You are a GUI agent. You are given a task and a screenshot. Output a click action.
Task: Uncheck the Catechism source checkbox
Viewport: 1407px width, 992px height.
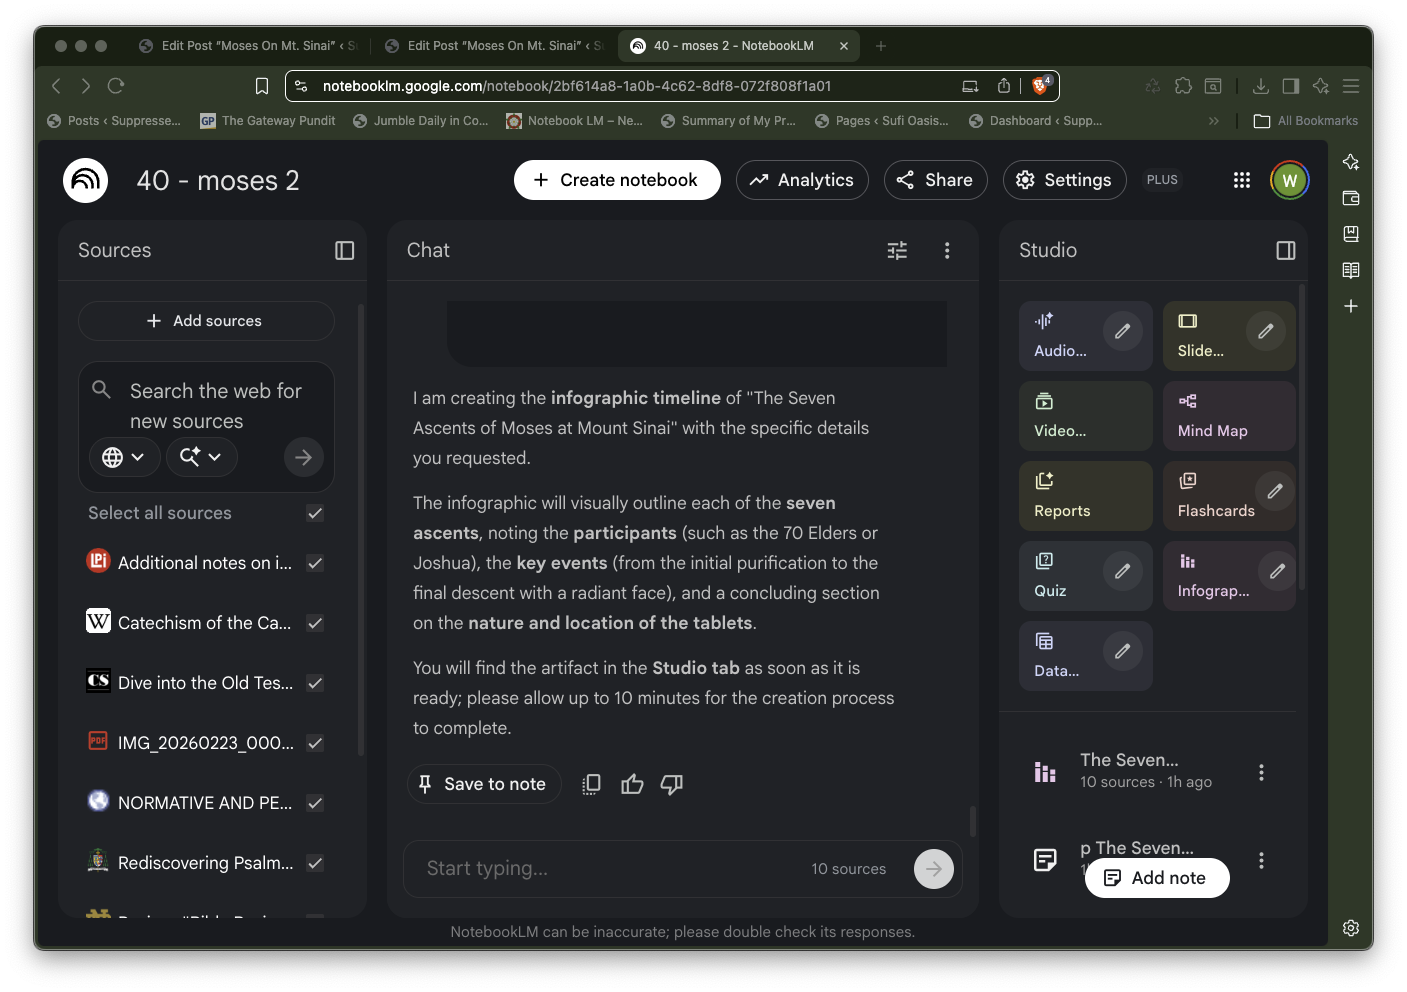pos(315,623)
